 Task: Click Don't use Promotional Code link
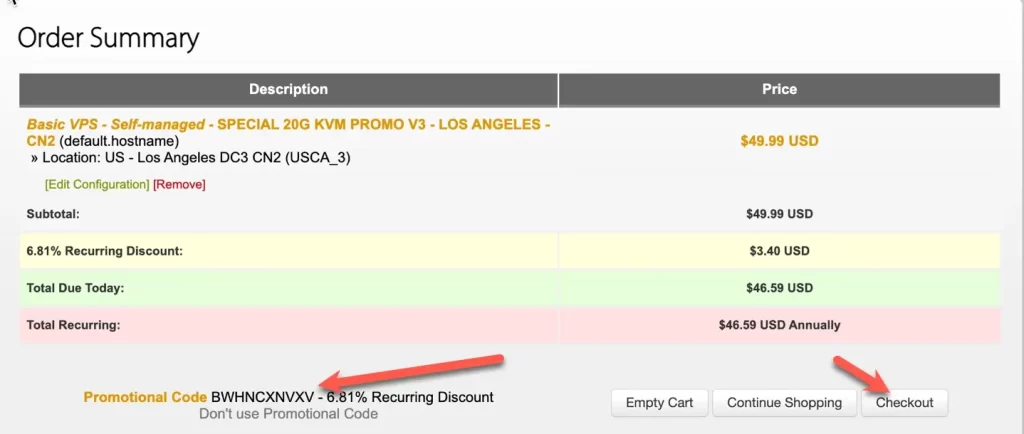288,414
